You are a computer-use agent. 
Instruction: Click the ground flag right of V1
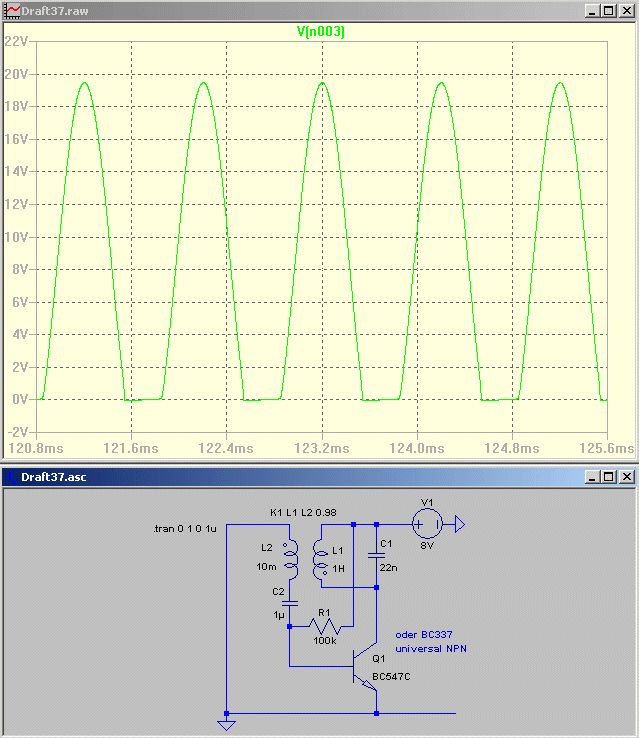click(460, 524)
